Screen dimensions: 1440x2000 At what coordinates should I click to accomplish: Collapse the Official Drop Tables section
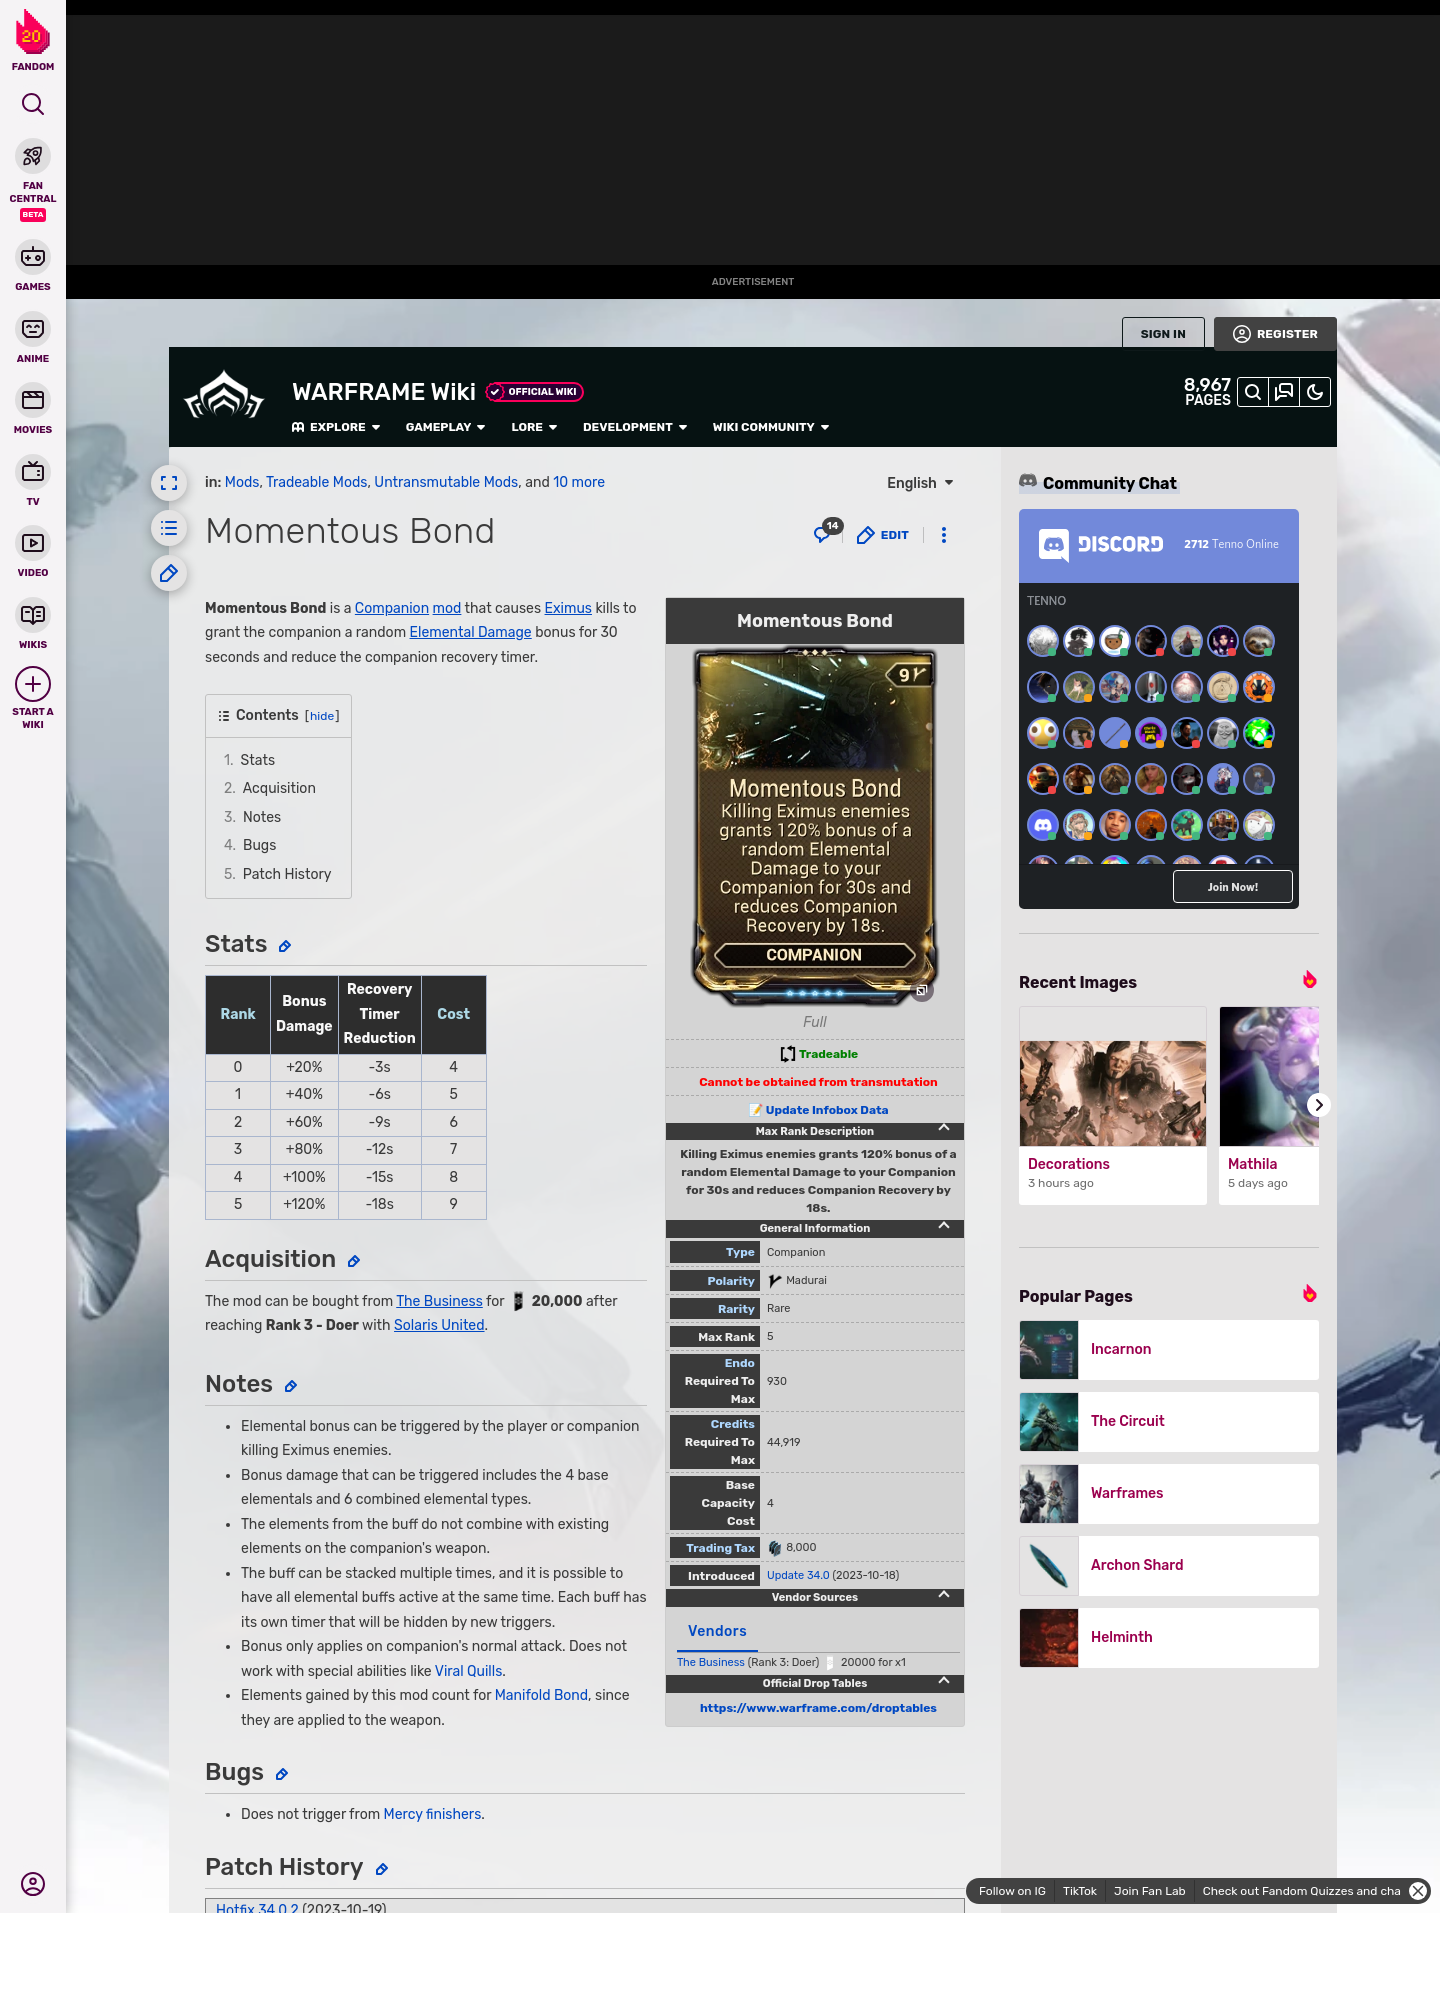[x=944, y=1680]
